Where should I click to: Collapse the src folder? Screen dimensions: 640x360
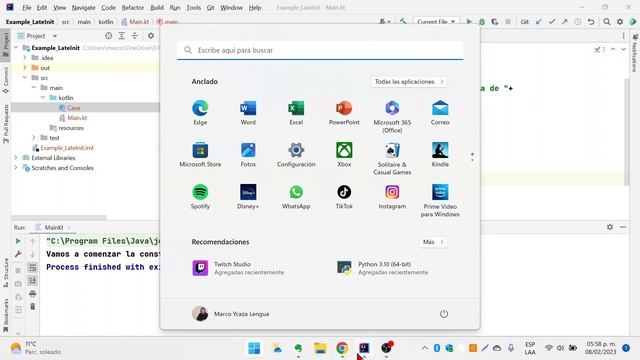[25, 78]
